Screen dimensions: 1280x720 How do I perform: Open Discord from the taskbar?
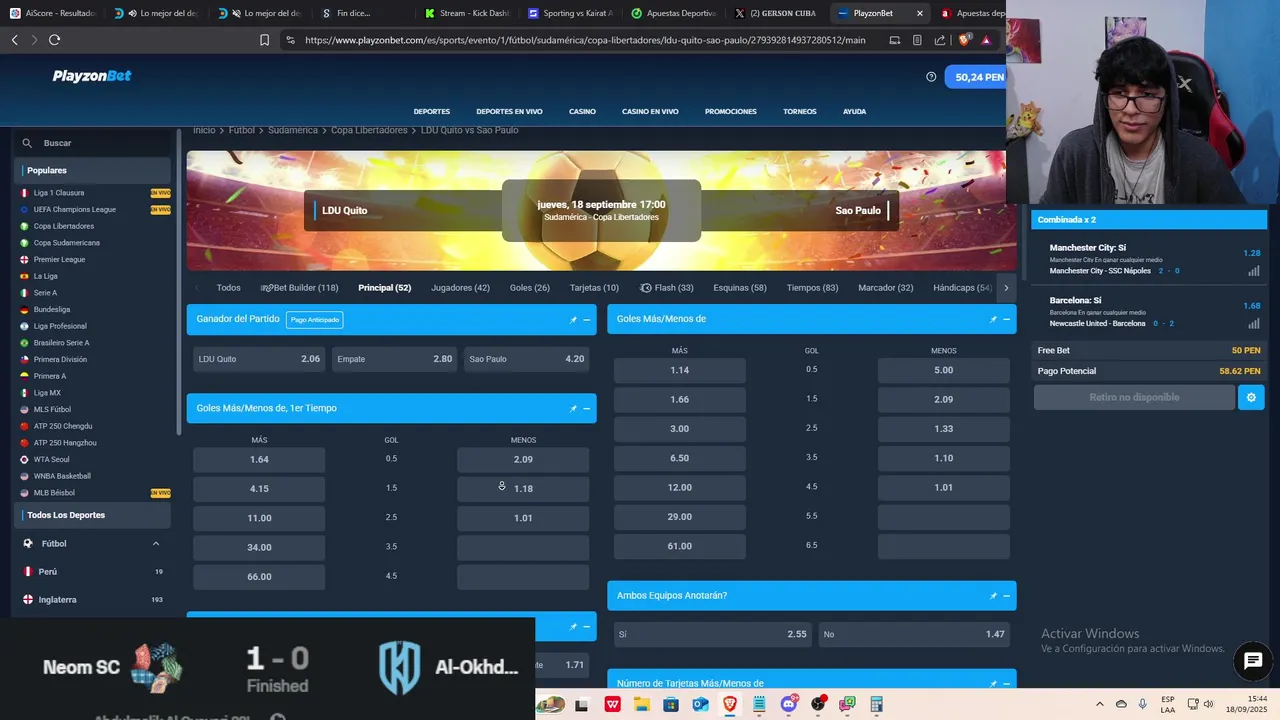[x=789, y=704]
